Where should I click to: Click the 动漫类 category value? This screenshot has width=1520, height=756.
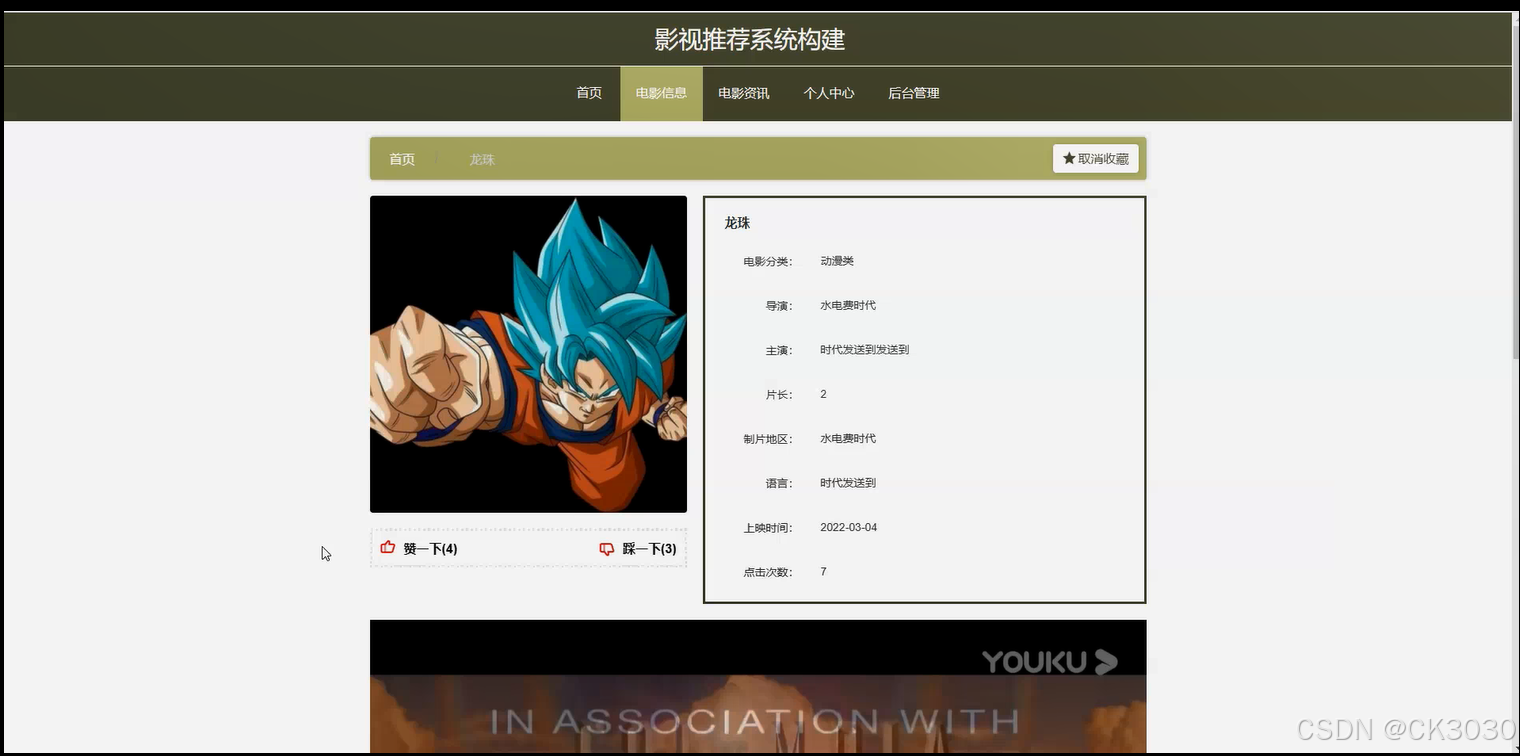[x=837, y=261]
